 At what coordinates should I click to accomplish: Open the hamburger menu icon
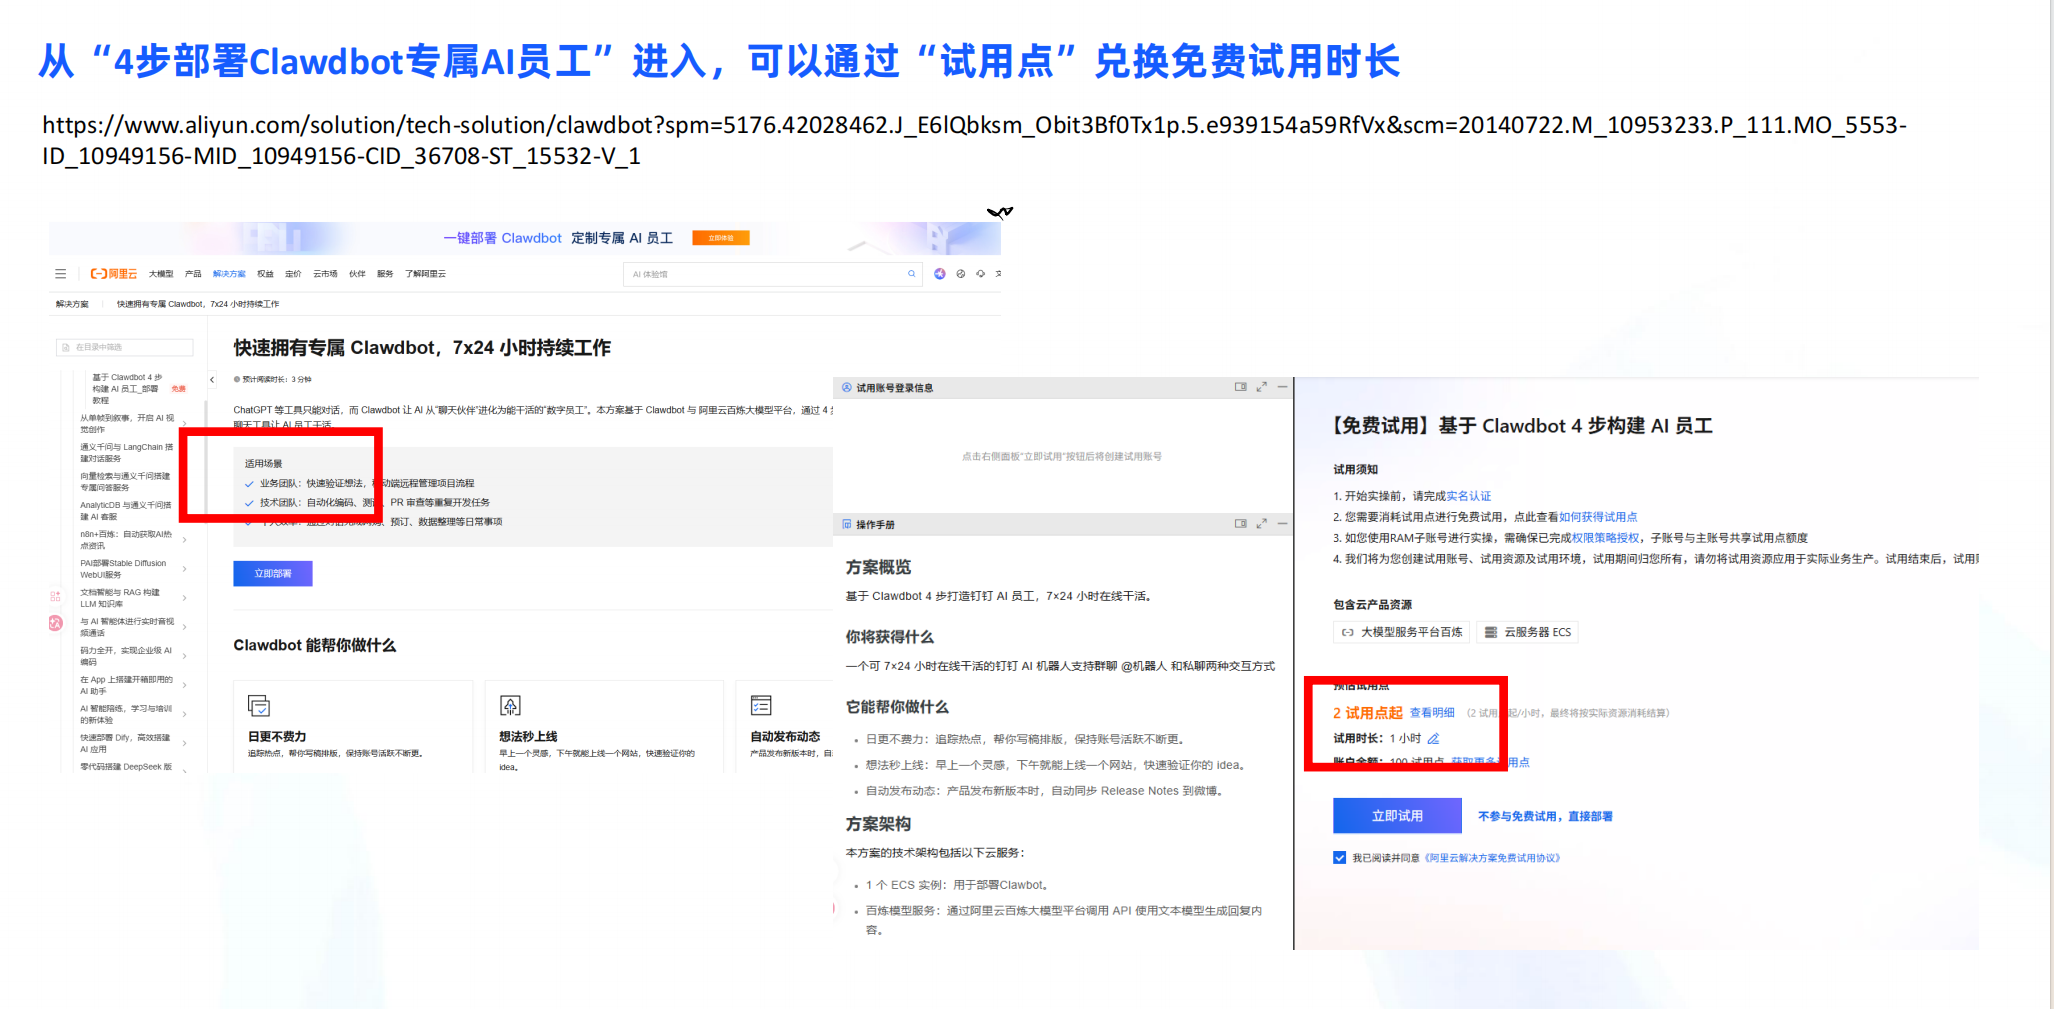(61, 274)
